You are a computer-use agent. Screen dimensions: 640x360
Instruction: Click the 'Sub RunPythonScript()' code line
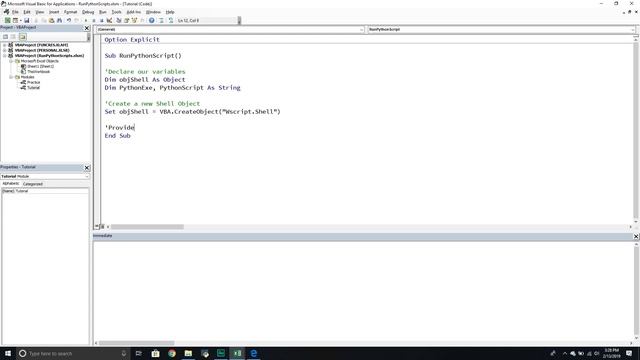(x=143, y=56)
